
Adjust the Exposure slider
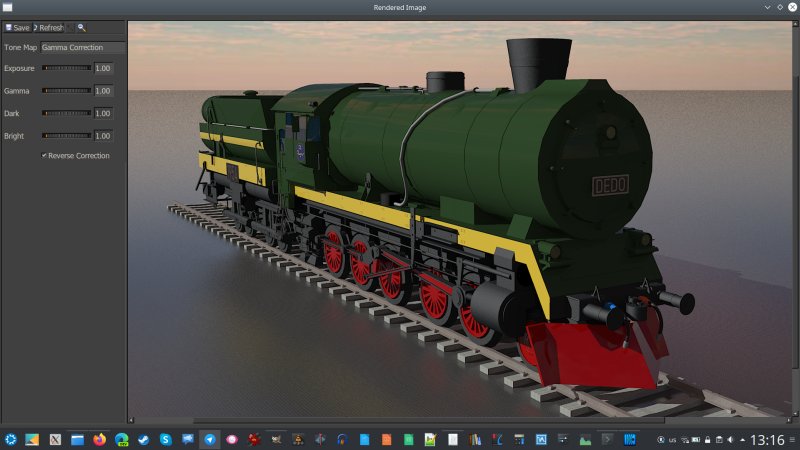tap(66, 68)
